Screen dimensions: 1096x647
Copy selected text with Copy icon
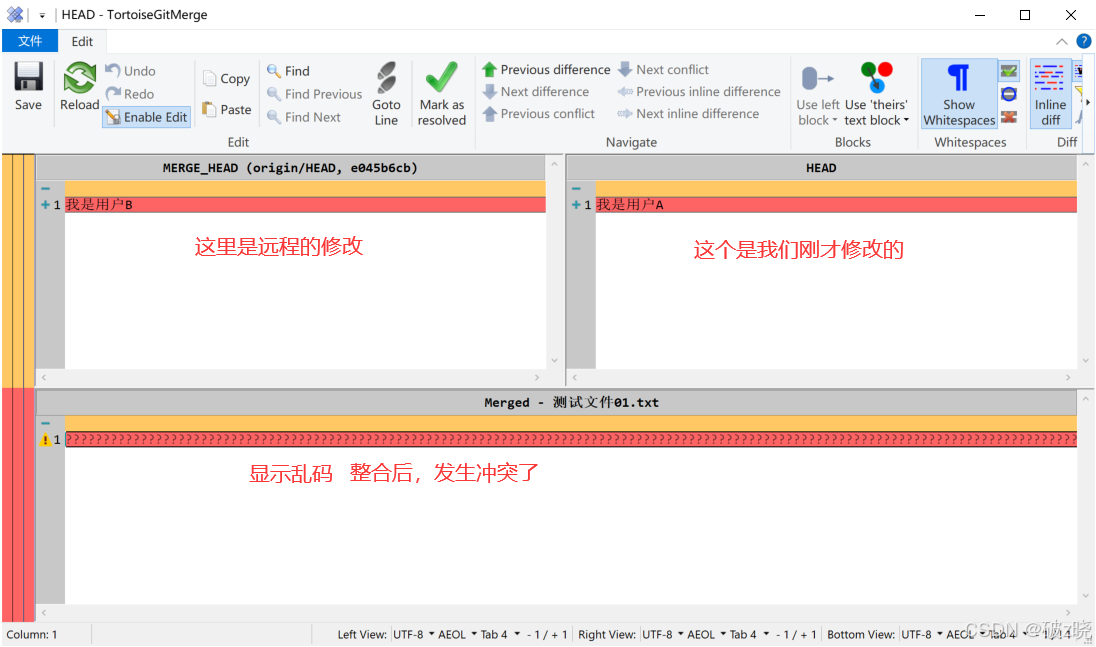(x=209, y=78)
